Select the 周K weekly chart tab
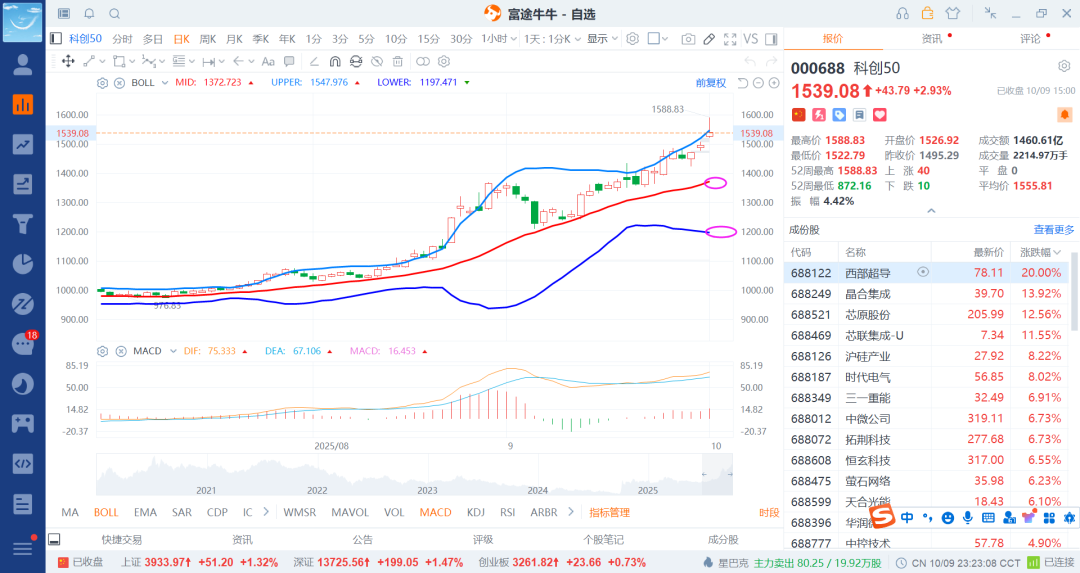Screen dimensions: 1080x573 coord(208,39)
